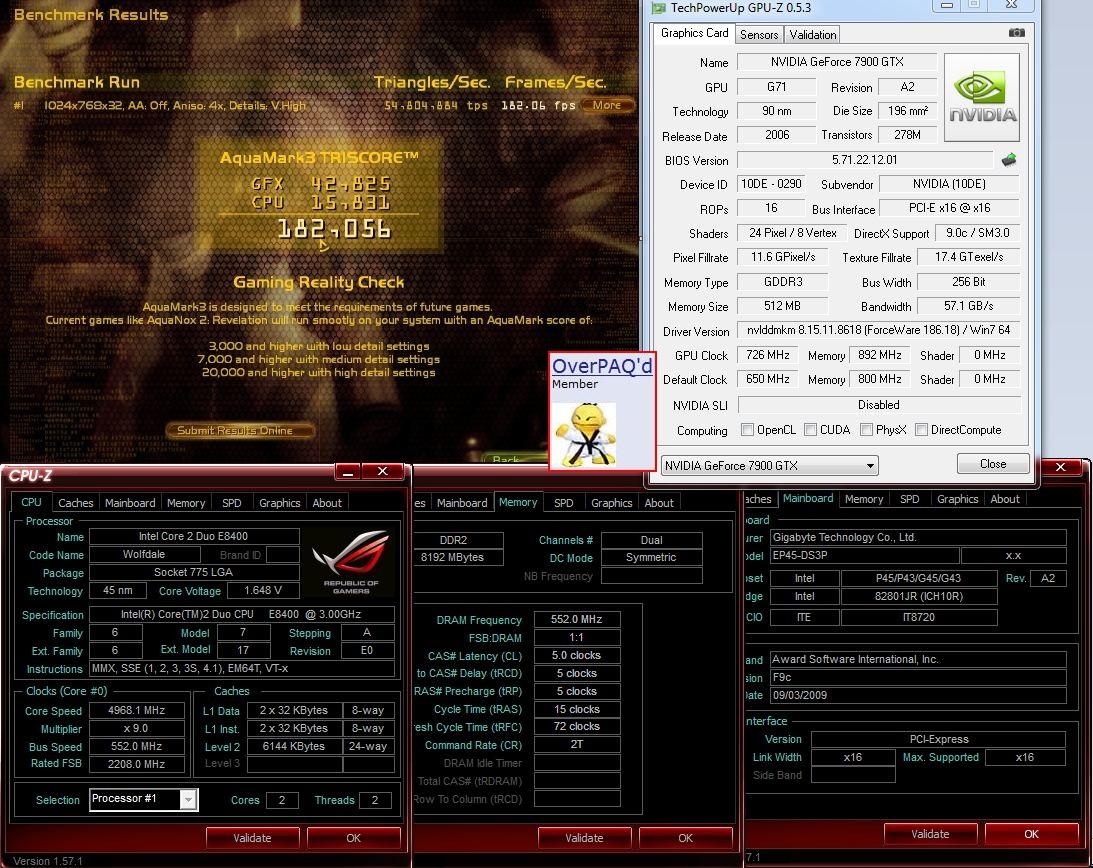Image resolution: width=1093 pixels, height=868 pixels.
Task: Click the NVIDIA SLI Disabled field
Action: coord(879,404)
